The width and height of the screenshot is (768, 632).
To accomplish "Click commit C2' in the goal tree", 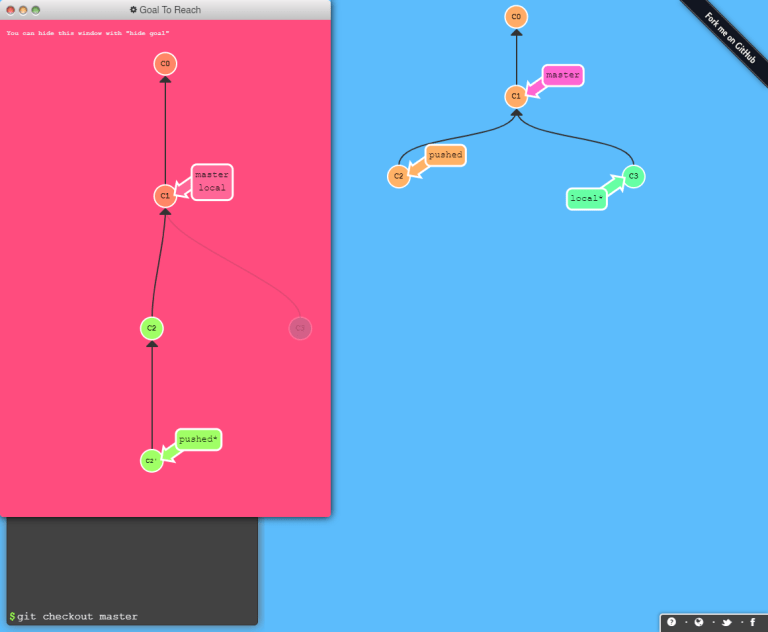I will (x=151, y=461).
